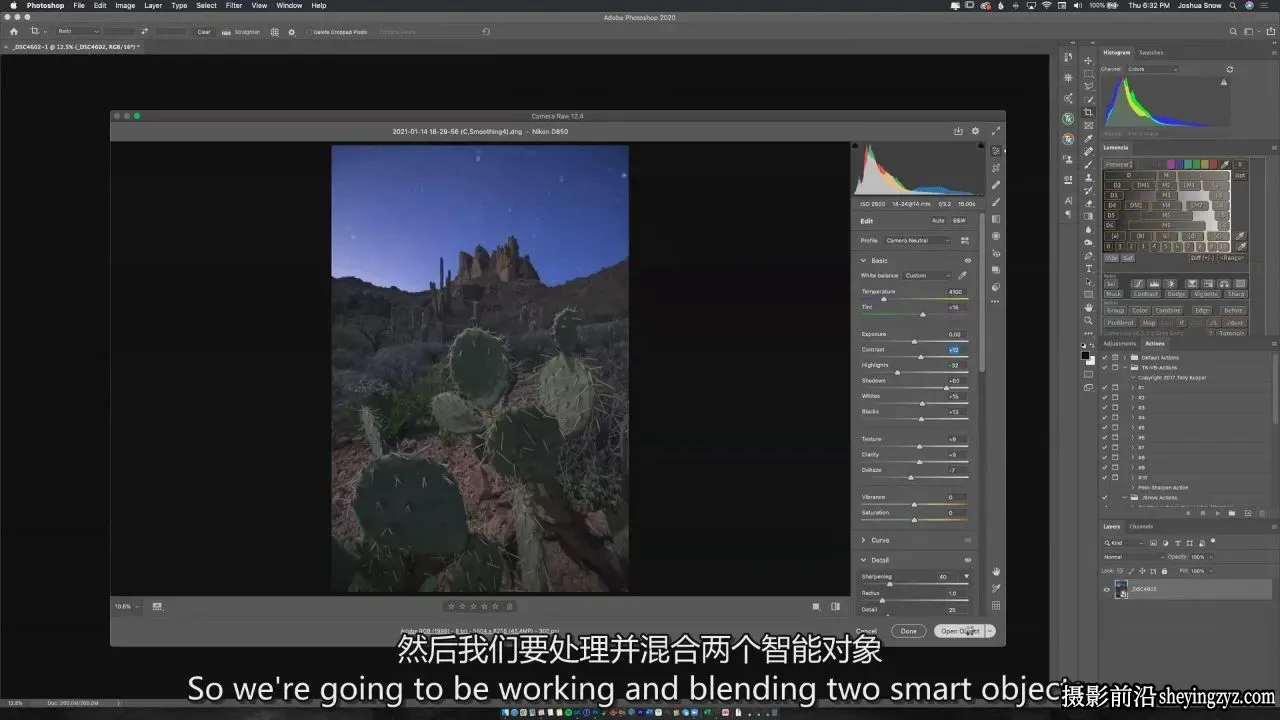Toggle dialog box for action #1
The height and width of the screenshot is (720, 1280).
coord(1115,387)
